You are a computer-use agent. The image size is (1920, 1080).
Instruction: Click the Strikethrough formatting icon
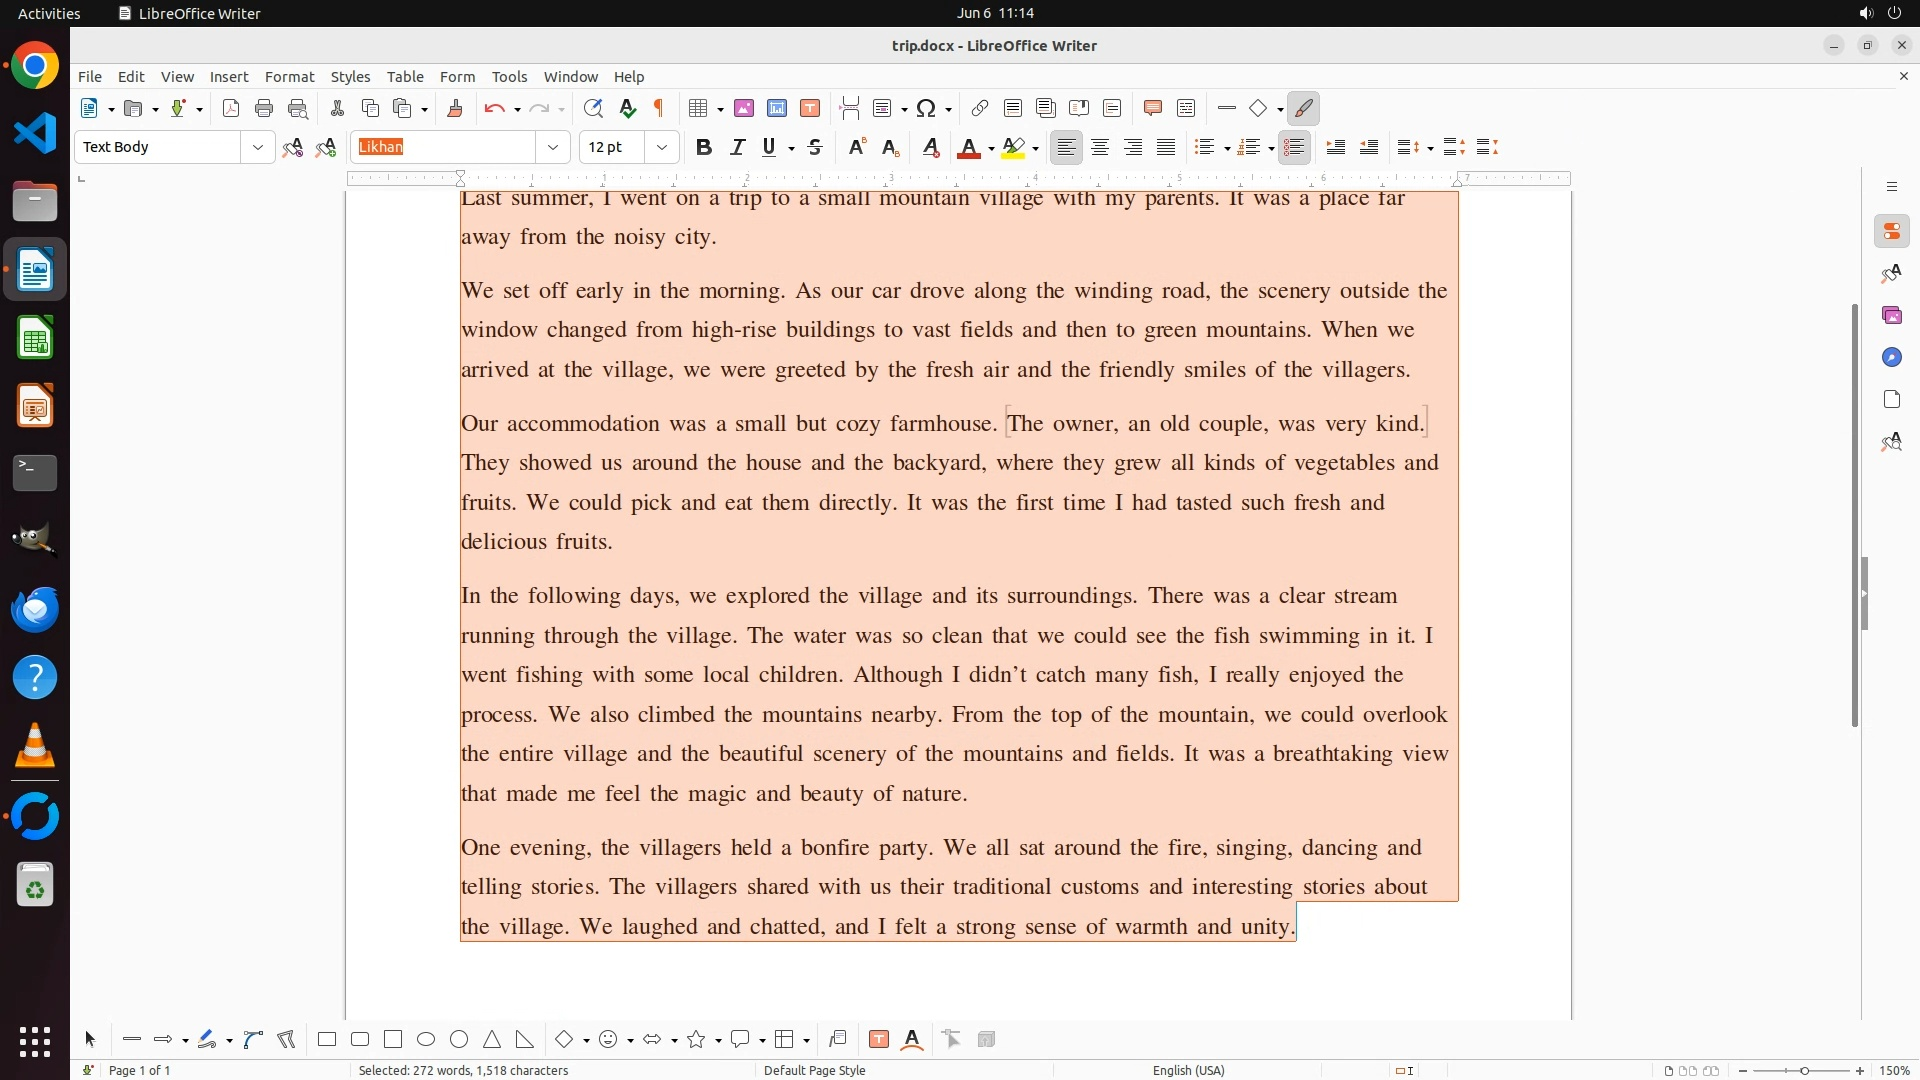[815, 148]
